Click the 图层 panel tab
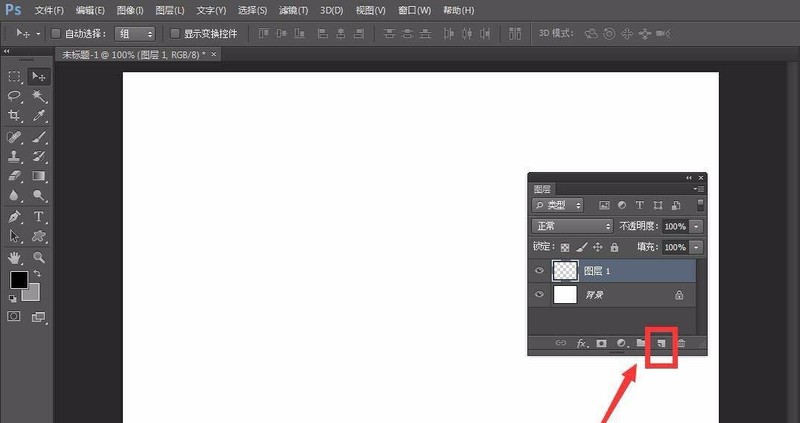This screenshot has width=800, height=423. pos(542,189)
